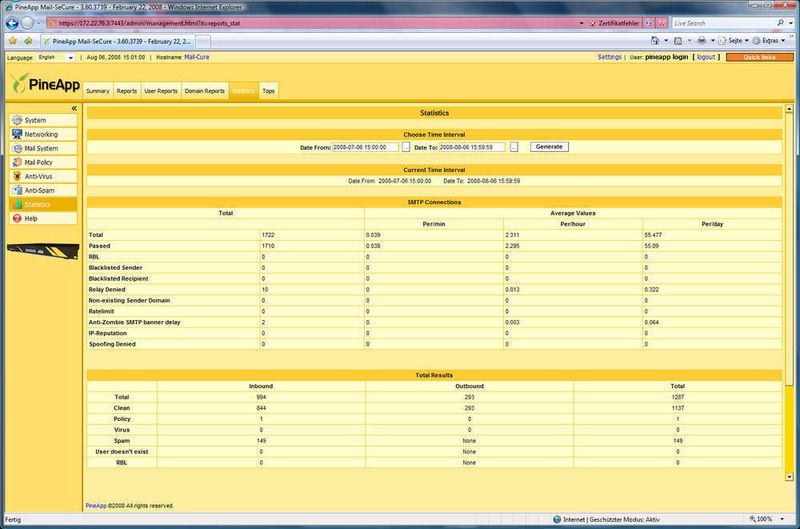Click the Mail-Cure hostname link
The image size is (800, 529).
click(x=196, y=57)
